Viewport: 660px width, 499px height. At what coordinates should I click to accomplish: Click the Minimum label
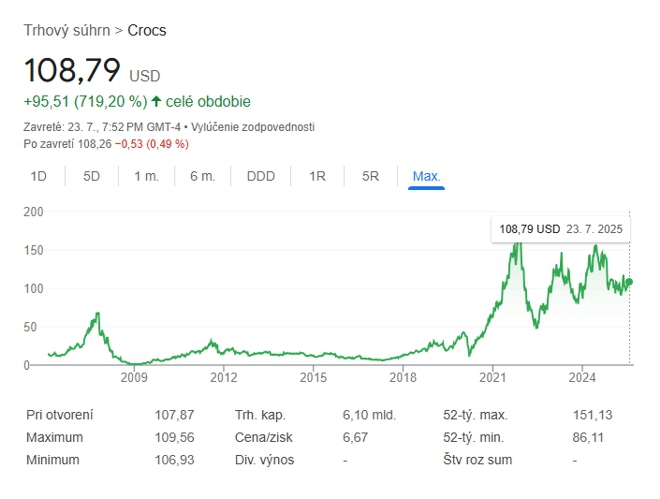(53, 460)
